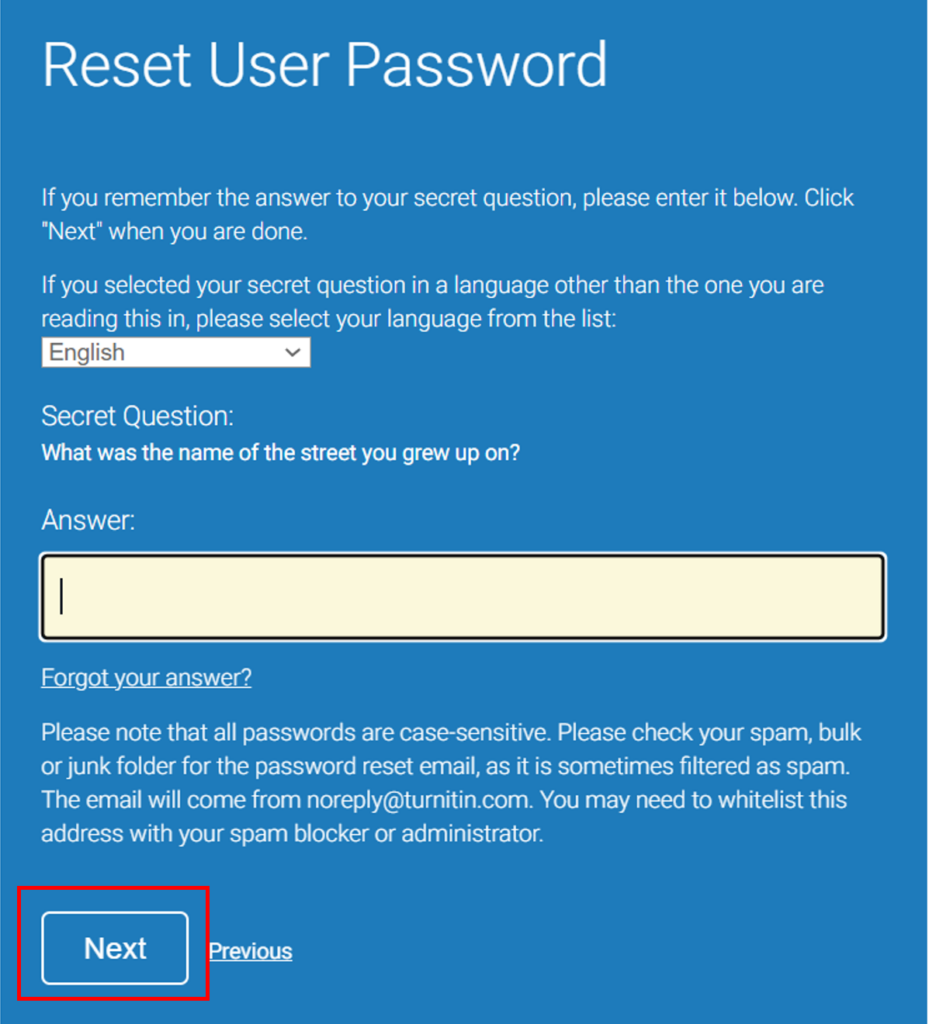Viewport: 929px width, 1024px height.
Task: Open the "Forgot your answer?" link
Action: [x=146, y=678]
